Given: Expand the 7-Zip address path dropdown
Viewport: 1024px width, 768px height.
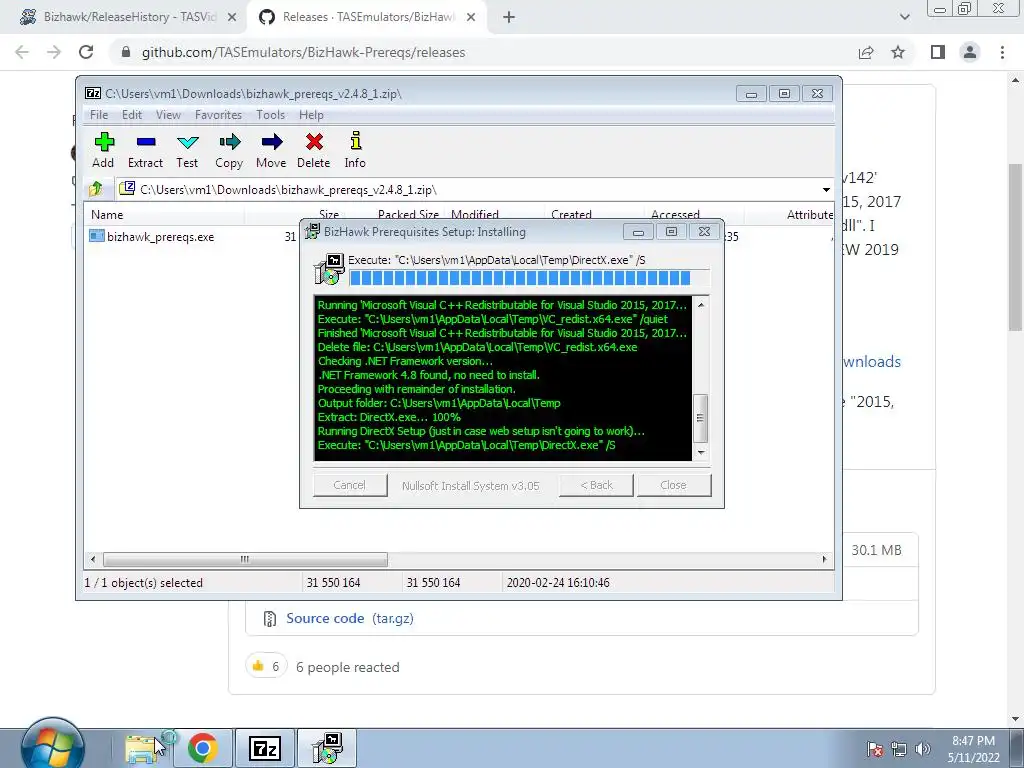Looking at the screenshot, I should click(x=826, y=190).
